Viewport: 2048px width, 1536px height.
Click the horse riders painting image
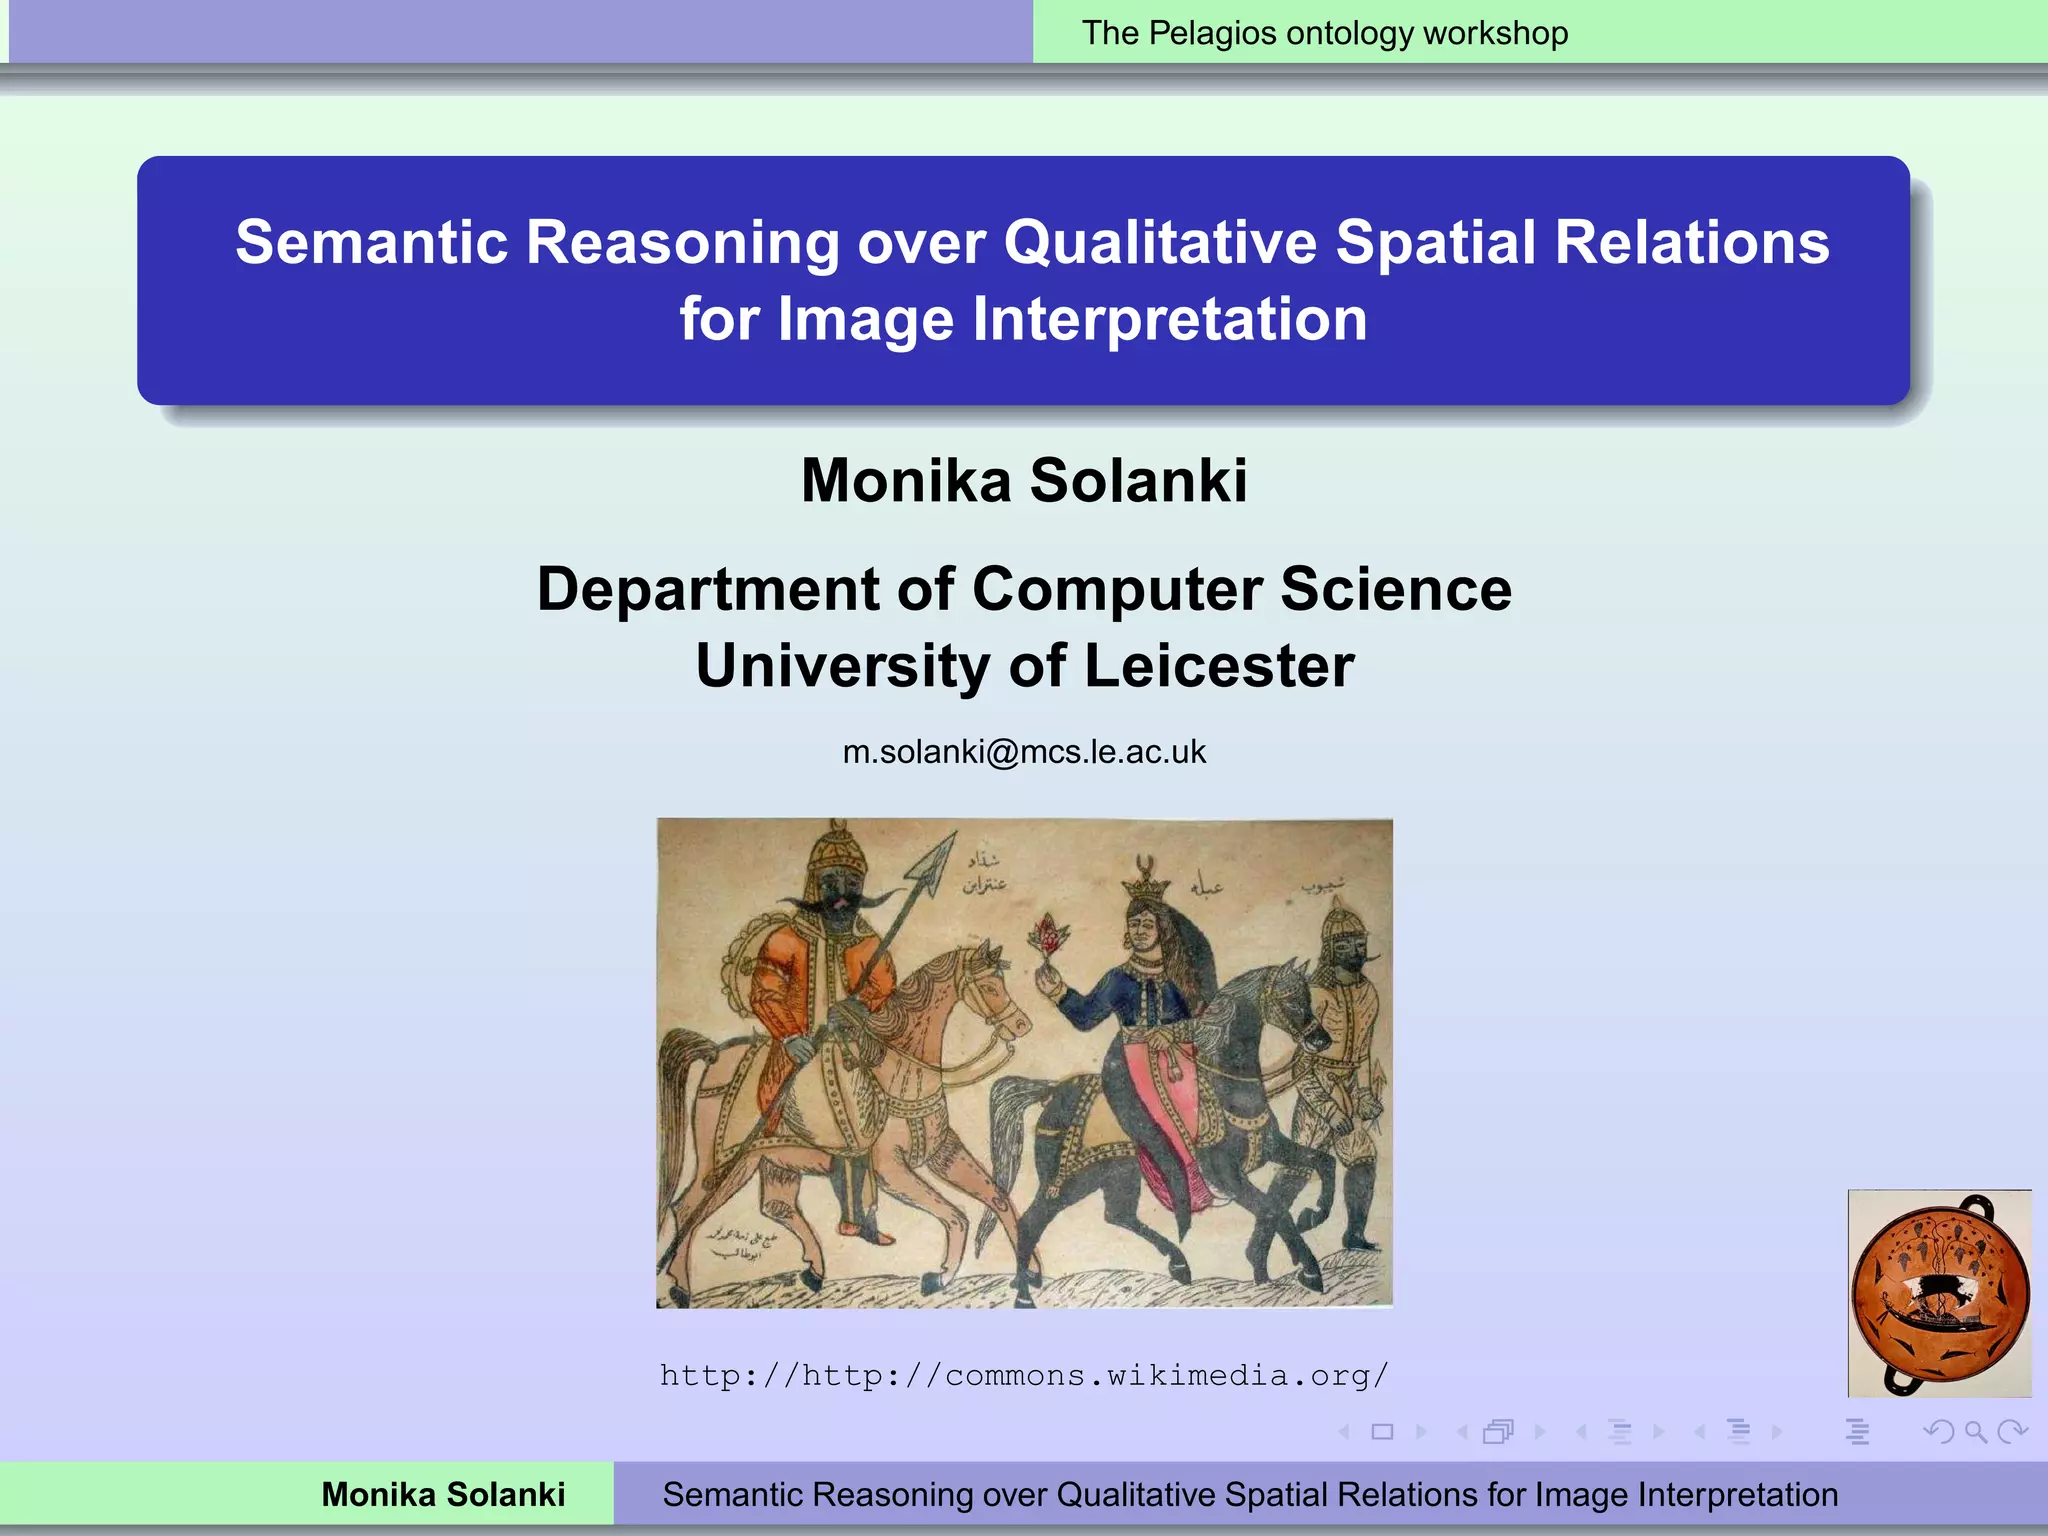(1024, 1062)
